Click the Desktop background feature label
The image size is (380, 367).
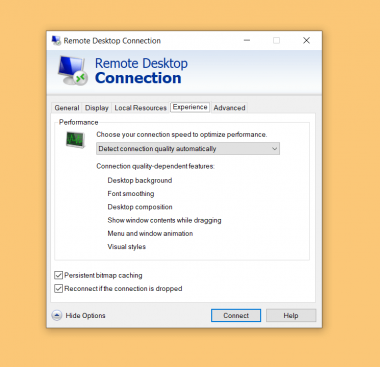[x=140, y=180]
